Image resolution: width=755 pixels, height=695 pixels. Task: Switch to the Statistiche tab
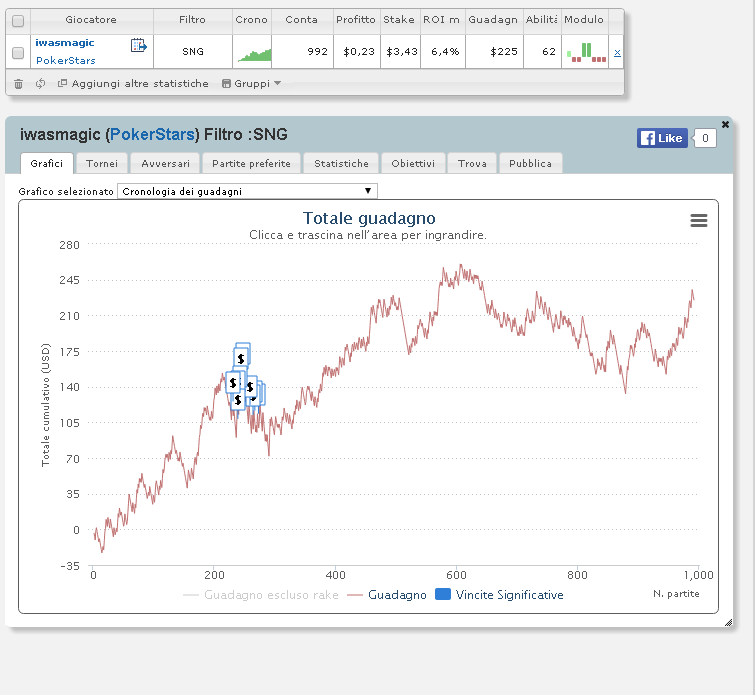341,163
